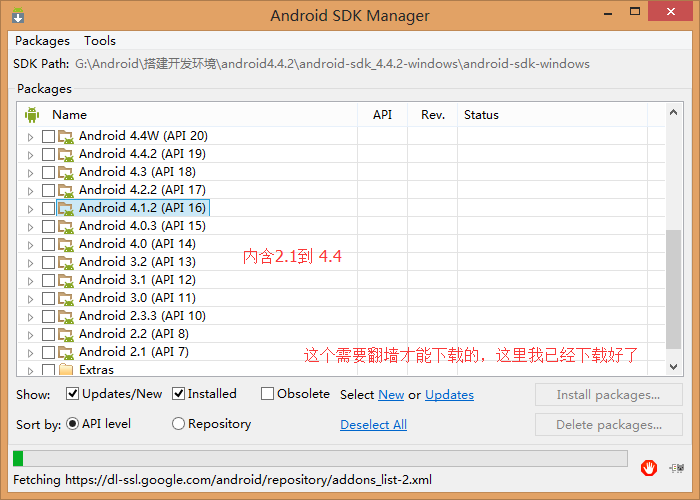
Task: Check the Android 4.1.2 (API 16) checkbox
Action: (48, 208)
